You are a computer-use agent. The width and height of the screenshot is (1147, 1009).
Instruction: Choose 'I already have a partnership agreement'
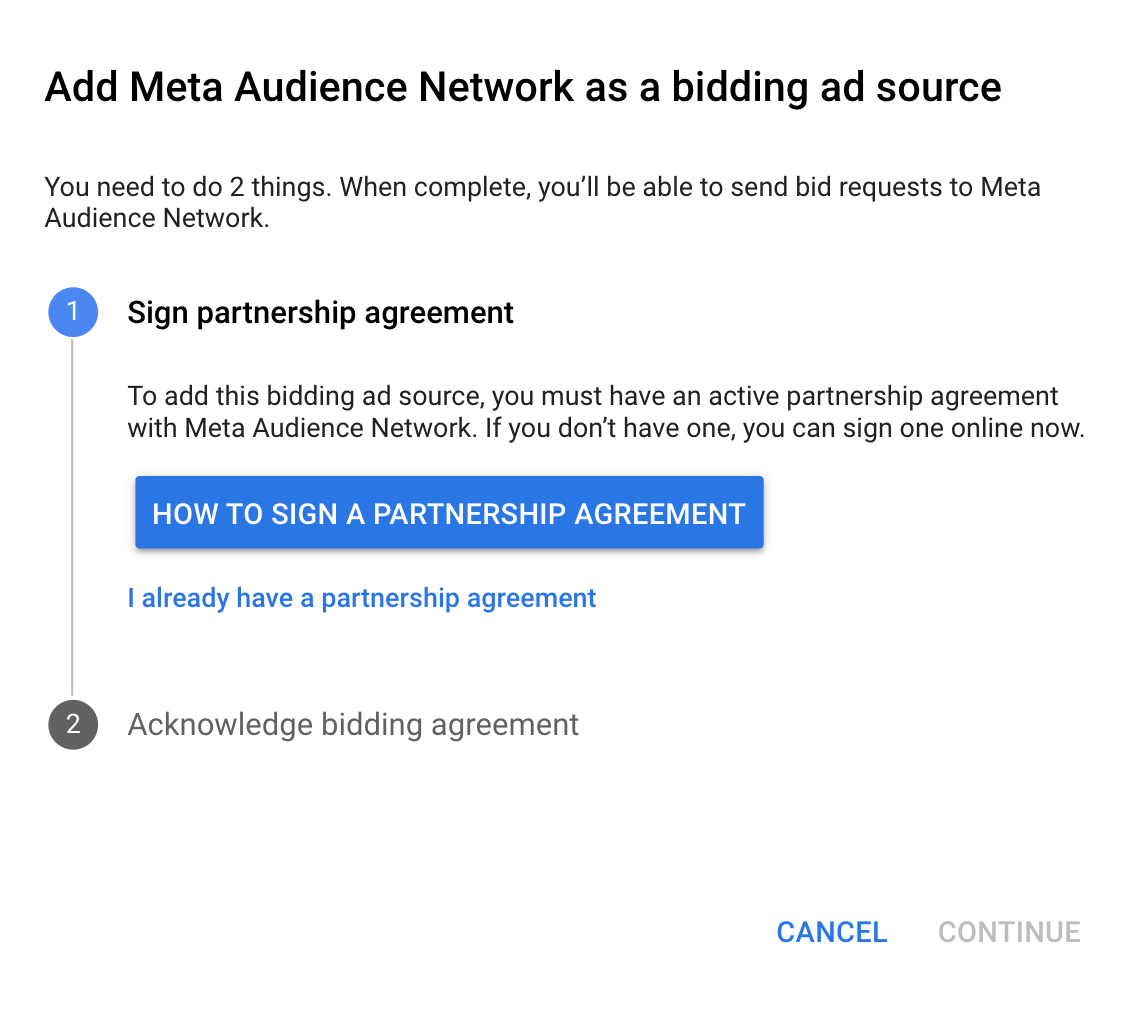(x=362, y=599)
